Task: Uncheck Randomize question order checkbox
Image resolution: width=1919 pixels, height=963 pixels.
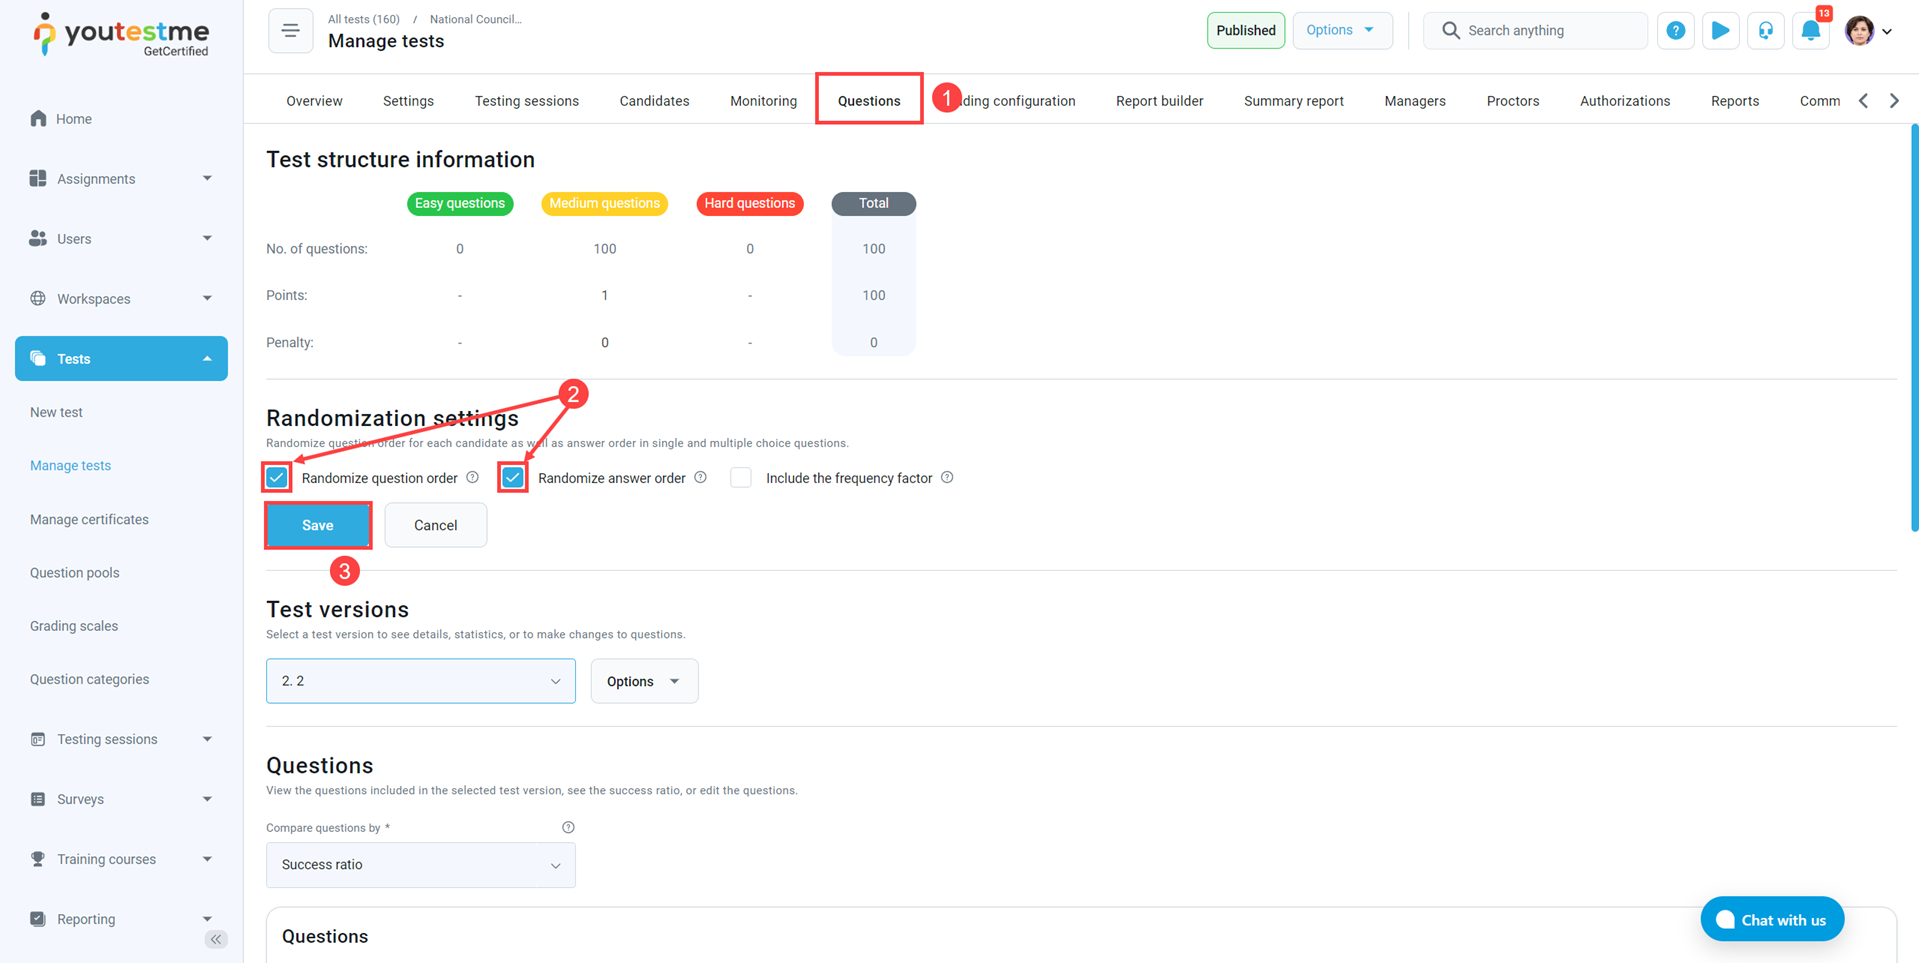Action: click(x=277, y=478)
